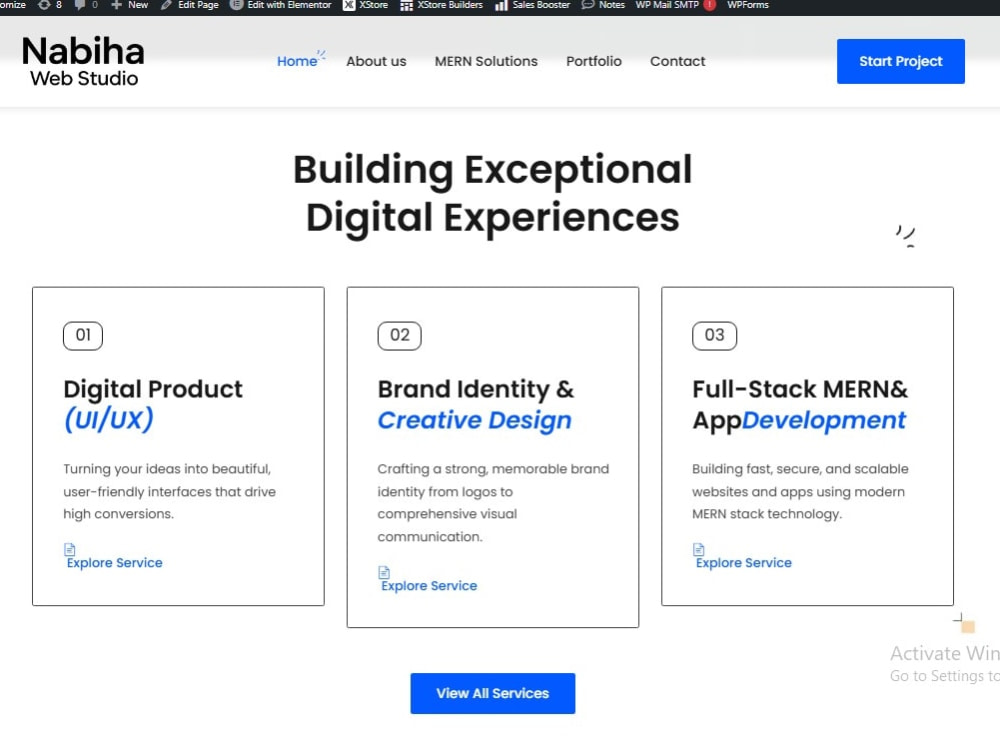Screen dimensions: 1000x750
Task: Click text 'Turning your ideas into beautiful'
Action: tap(167, 469)
